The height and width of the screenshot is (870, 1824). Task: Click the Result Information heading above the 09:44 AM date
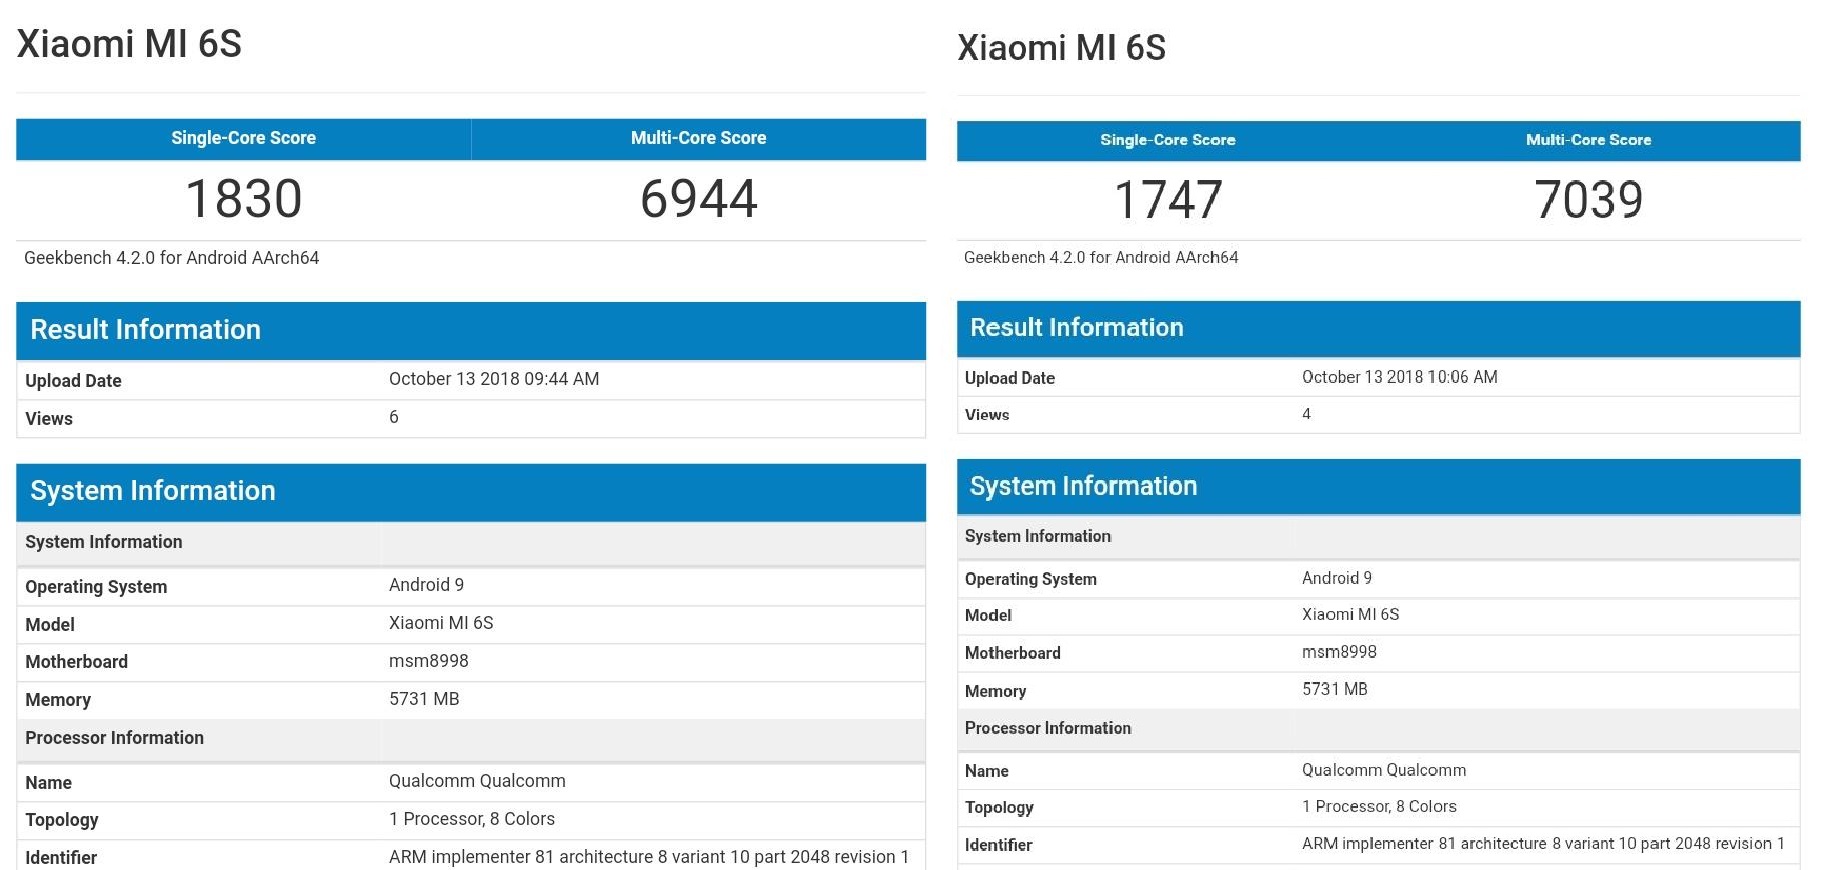point(145,330)
